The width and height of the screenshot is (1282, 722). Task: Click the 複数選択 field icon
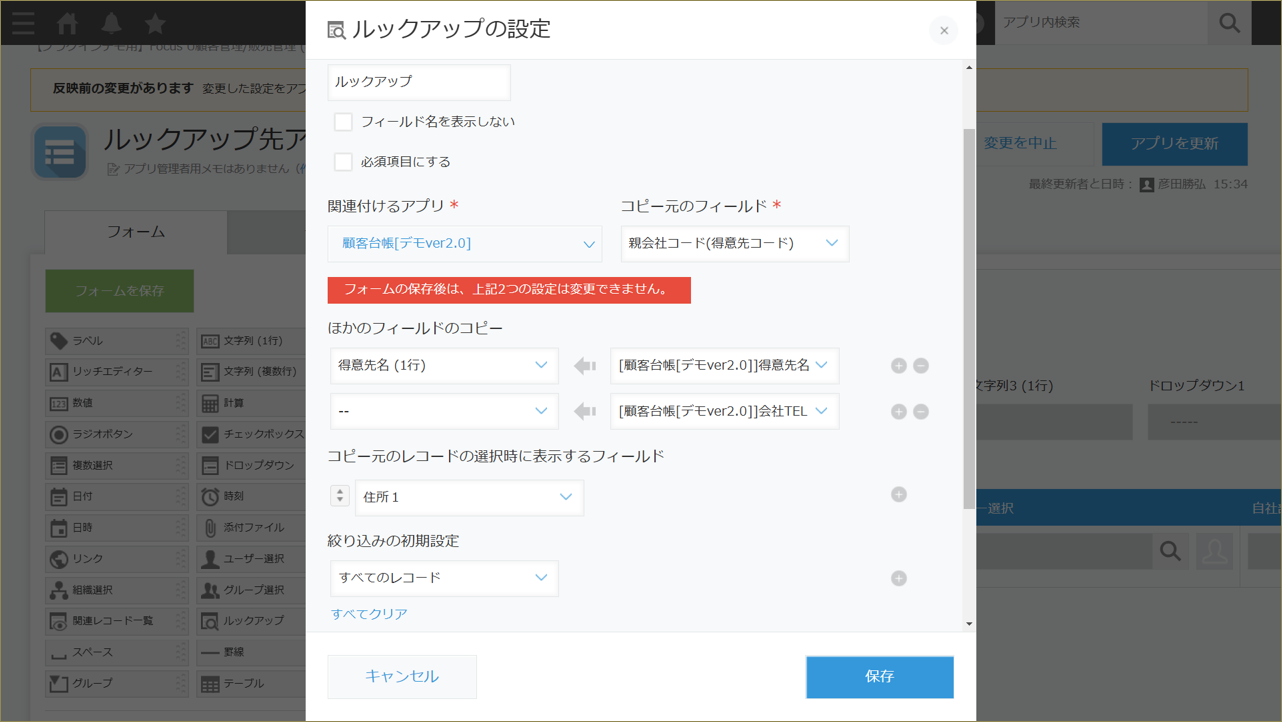tap(59, 466)
